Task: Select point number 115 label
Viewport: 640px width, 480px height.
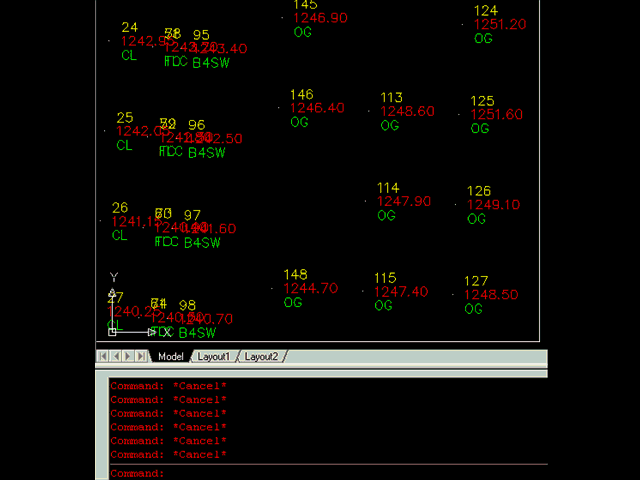Action: (x=385, y=278)
